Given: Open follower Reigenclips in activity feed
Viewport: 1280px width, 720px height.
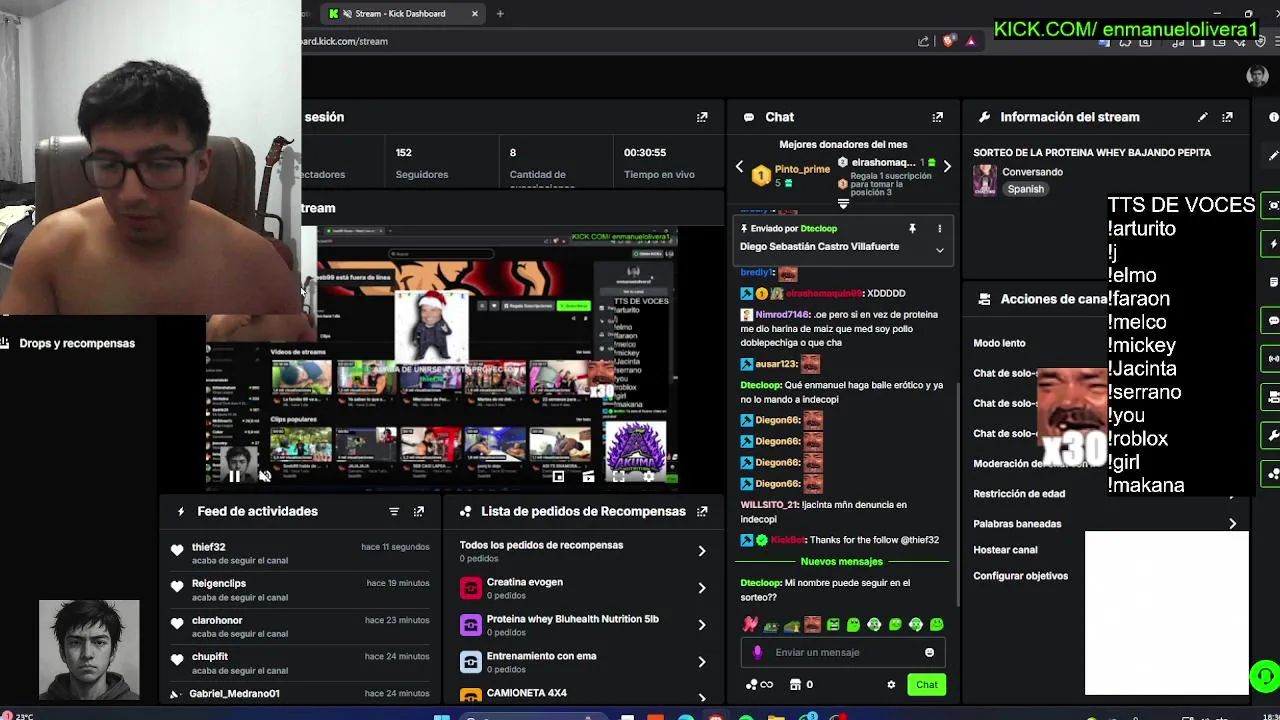Looking at the screenshot, I should (x=219, y=583).
